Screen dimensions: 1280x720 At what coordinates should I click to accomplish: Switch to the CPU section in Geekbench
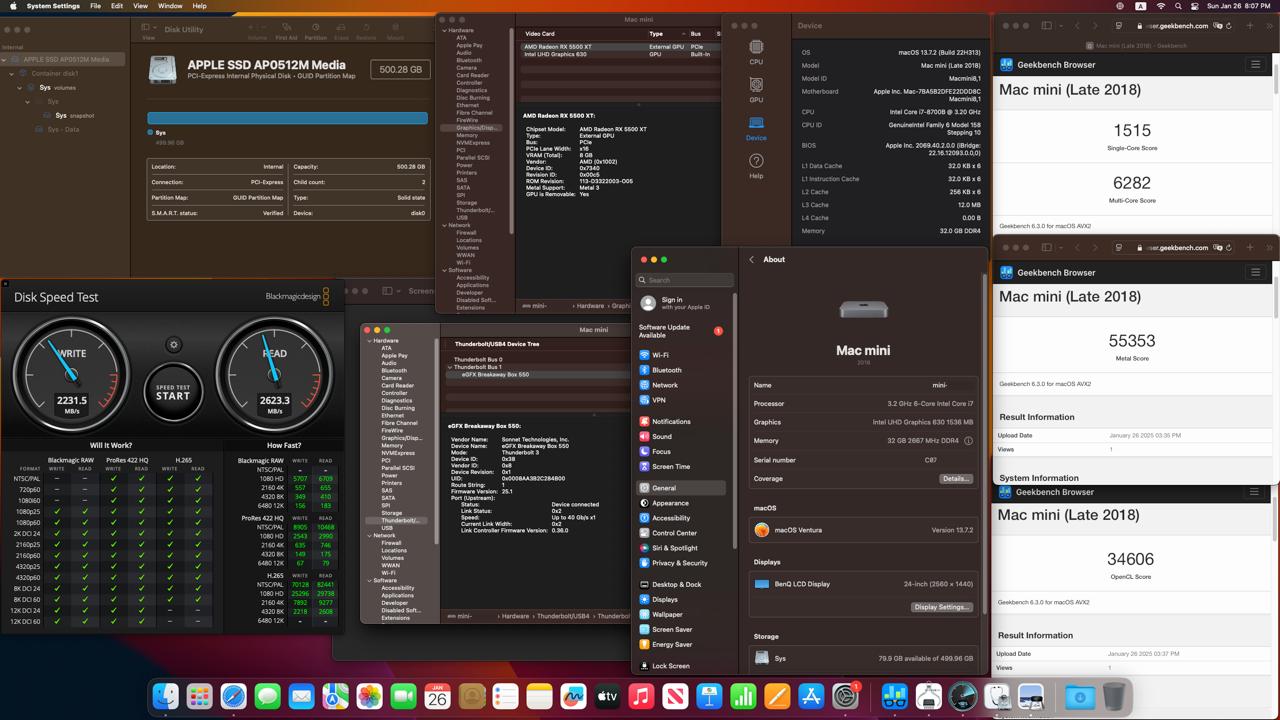click(x=756, y=50)
